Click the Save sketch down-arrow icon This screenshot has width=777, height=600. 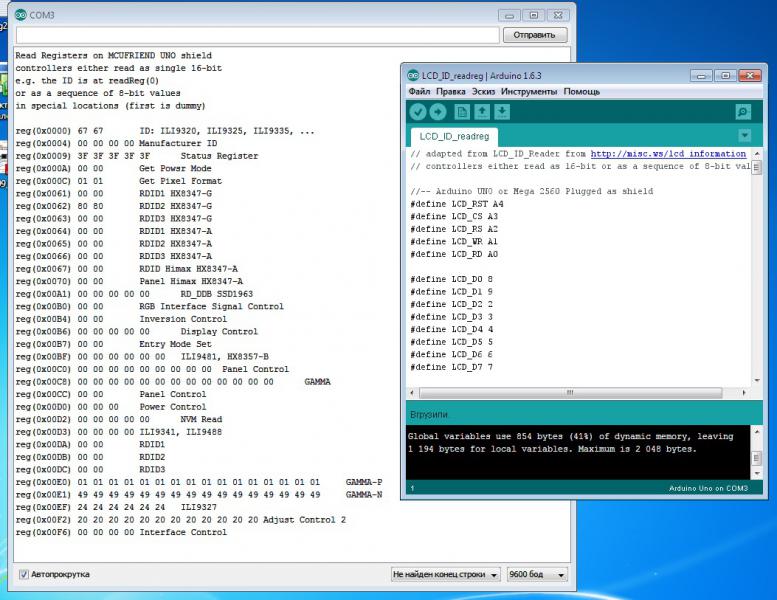(502, 112)
